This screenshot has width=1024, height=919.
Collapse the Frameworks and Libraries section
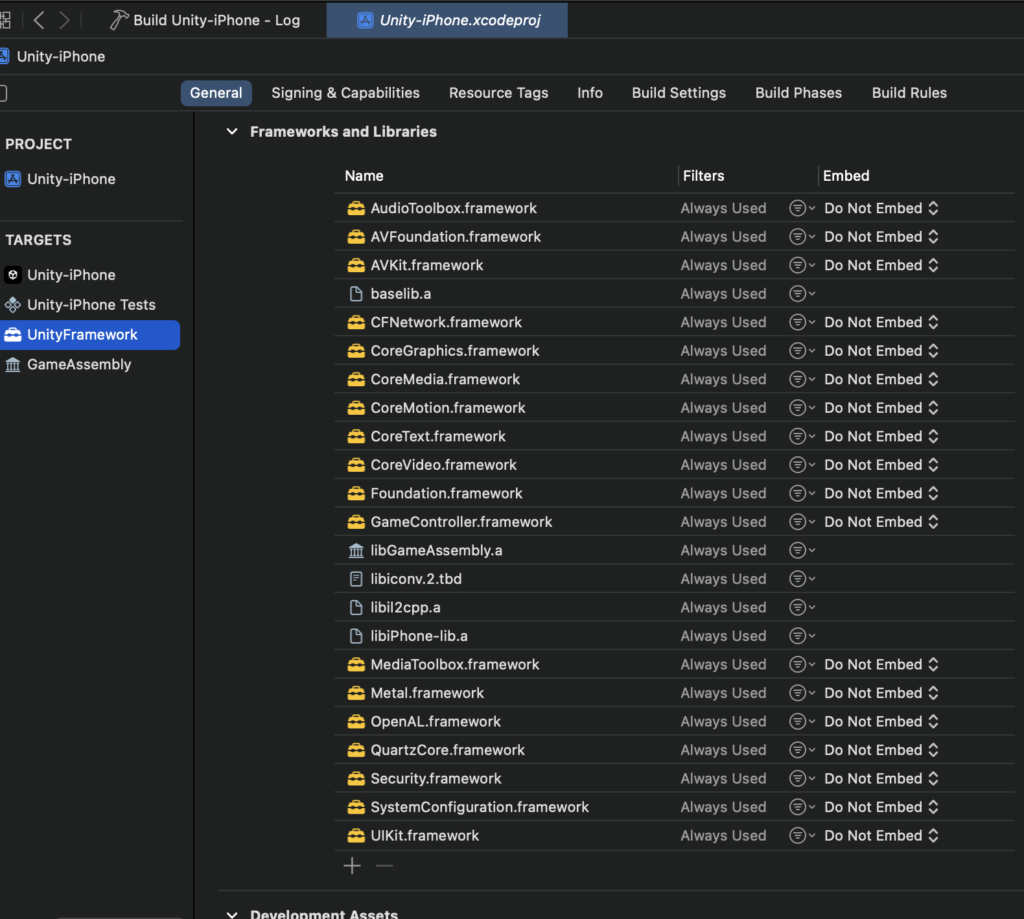pyautogui.click(x=232, y=132)
